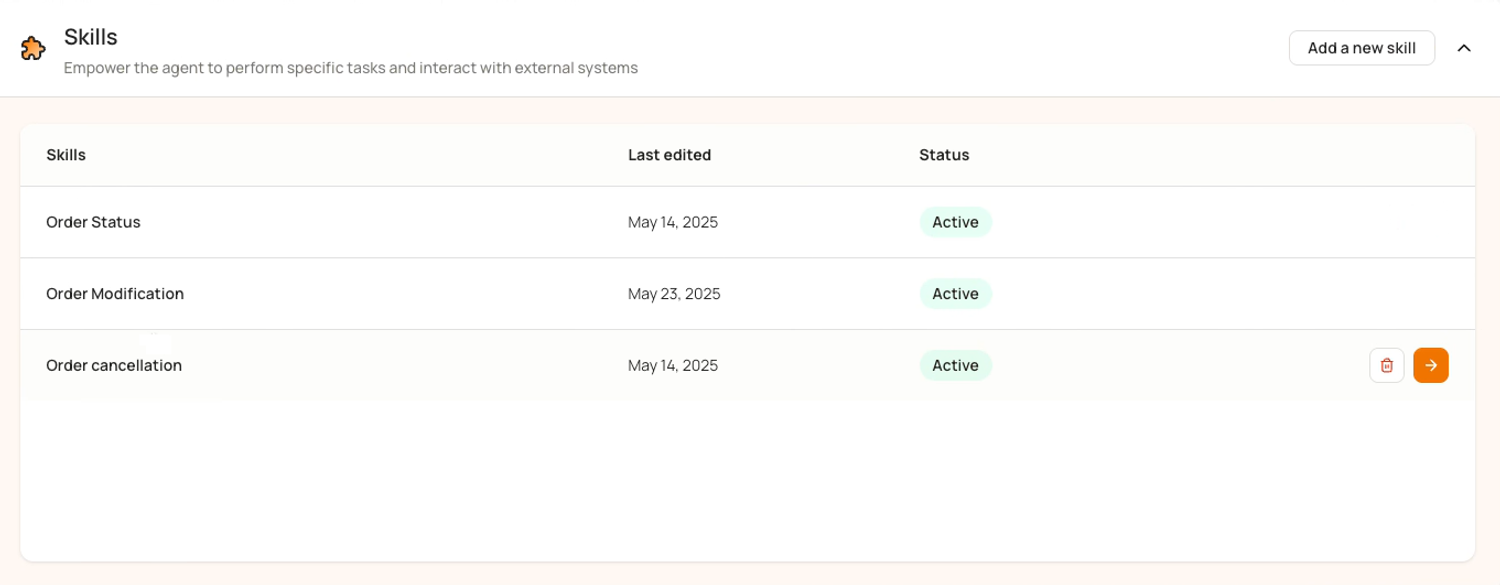Image resolution: width=1500 pixels, height=585 pixels.
Task: Open Order cancellation with the orange arrow button
Action: [1431, 366]
